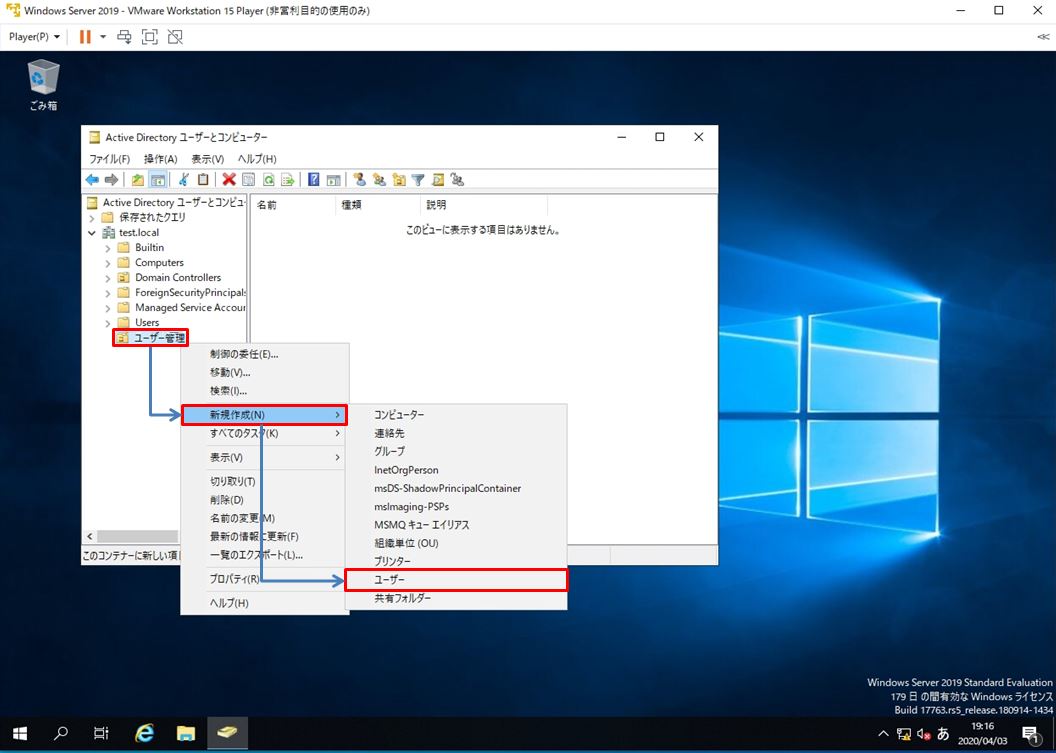The width and height of the screenshot is (1056, 753).
Task: Collapse the test.local domain node
Action: (92, 233)
